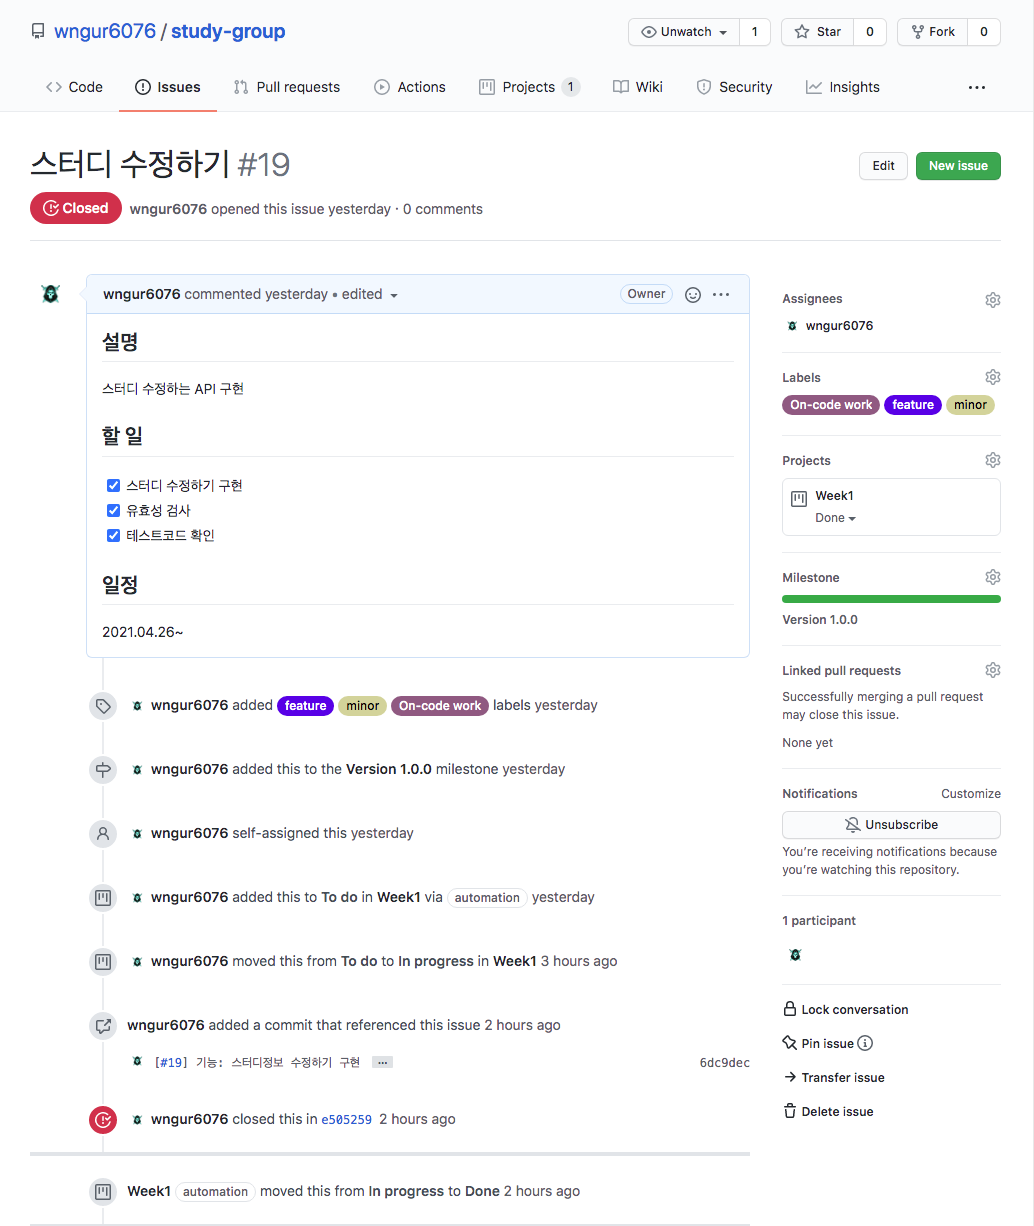Click the Version 1.0.0 milestone progress bar
The height and width of the screenshot is (1226, 1034).
[x=890, y=598]
